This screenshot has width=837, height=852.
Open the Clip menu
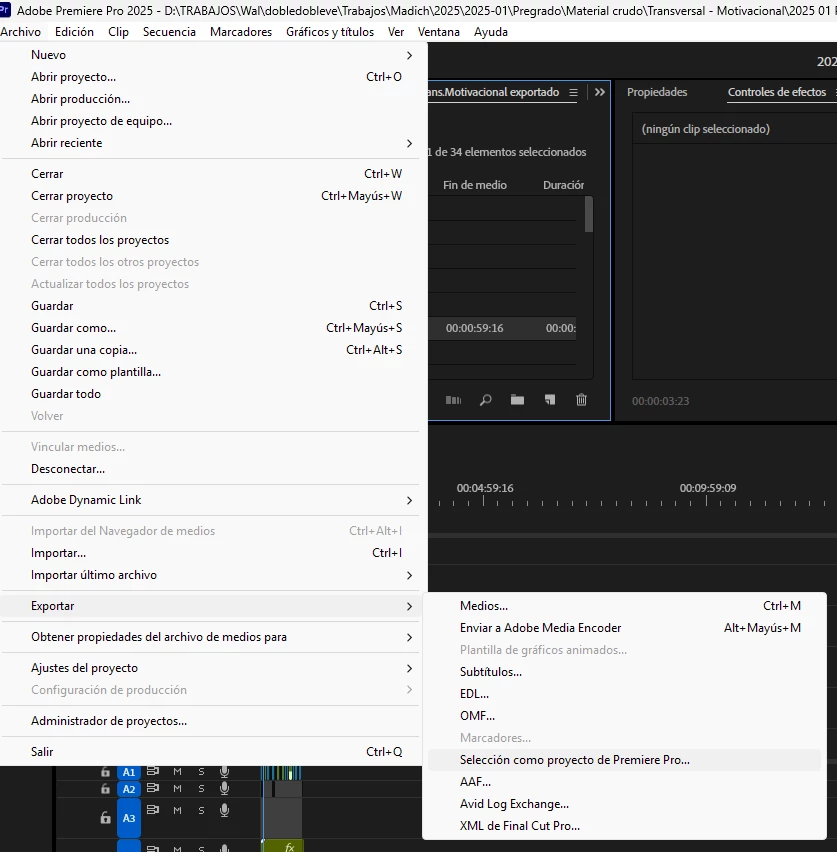pos(118,32)
